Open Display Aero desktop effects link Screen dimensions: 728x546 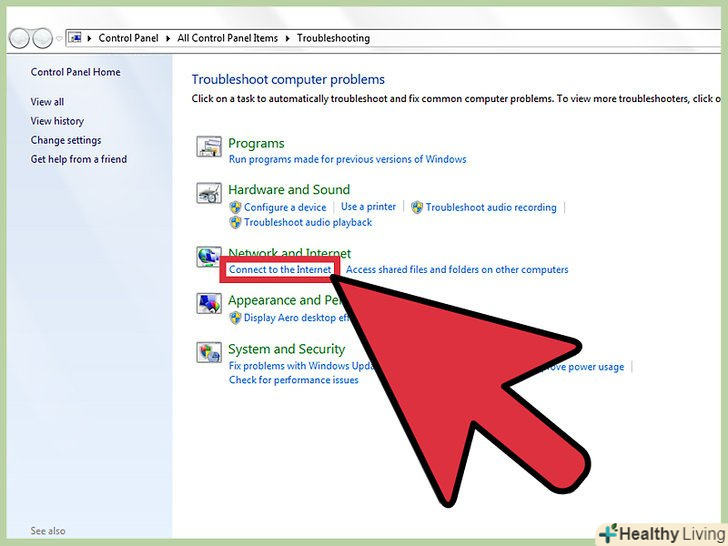coord(297,318)
